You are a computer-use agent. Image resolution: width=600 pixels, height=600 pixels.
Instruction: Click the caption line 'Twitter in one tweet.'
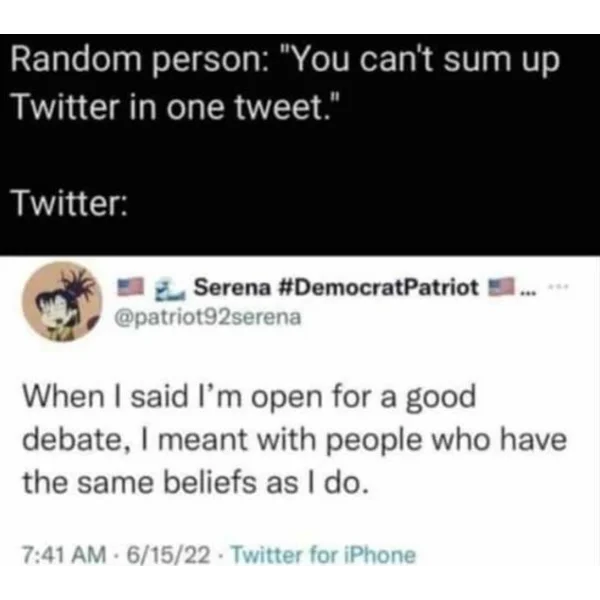(176, 108)
